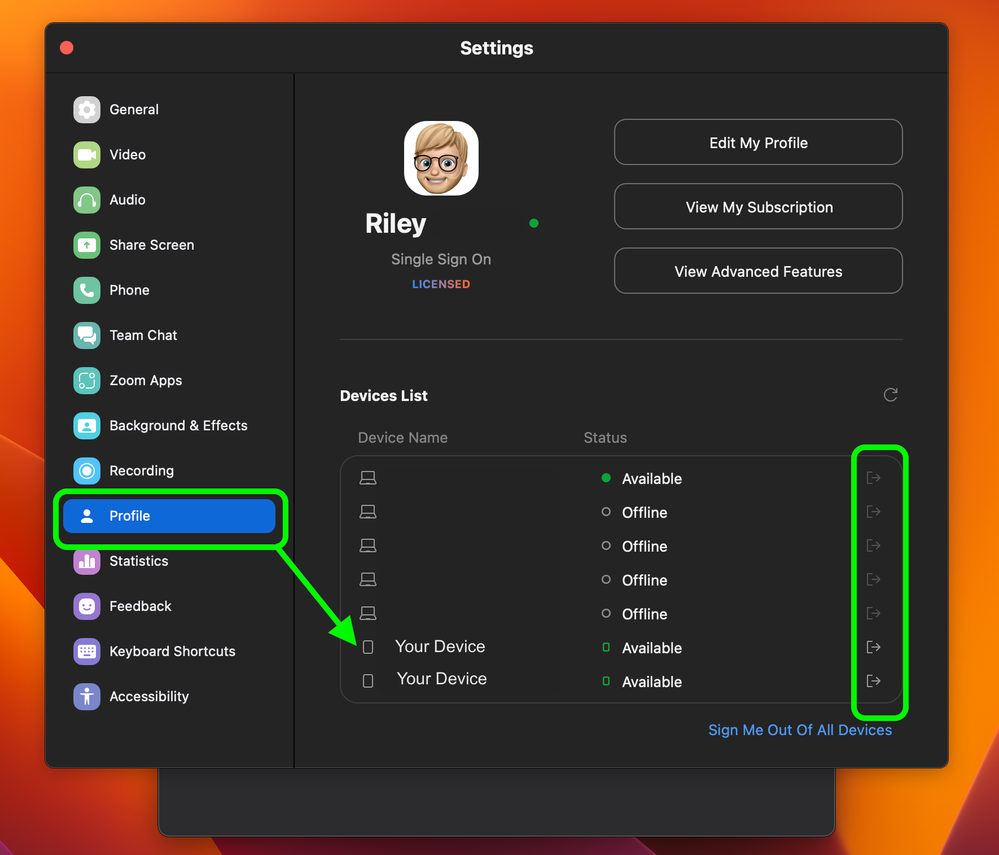Refresh the Devices List
This screenshot has width=999, height=855.
[x=890, y=395]
